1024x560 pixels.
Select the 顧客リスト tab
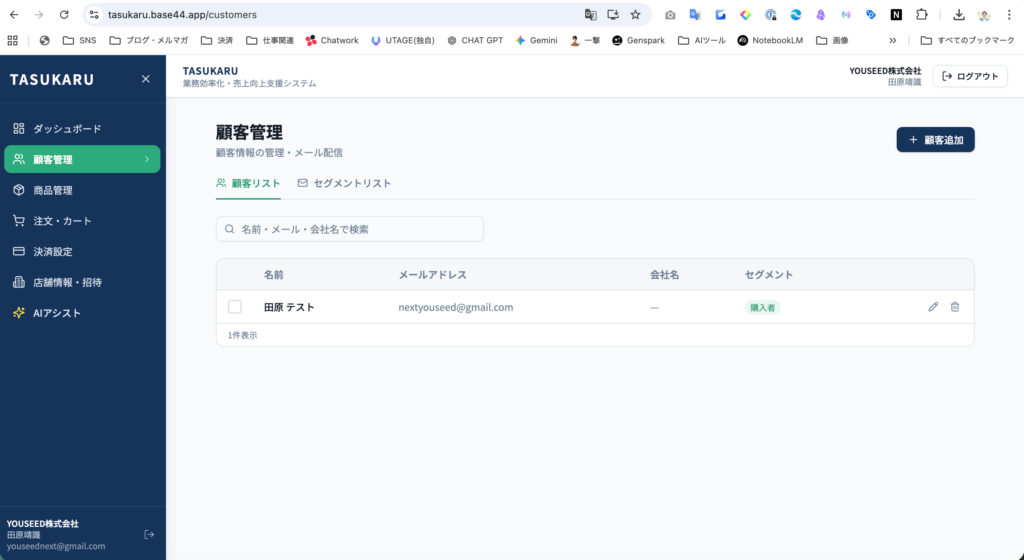tap(248, 184)
